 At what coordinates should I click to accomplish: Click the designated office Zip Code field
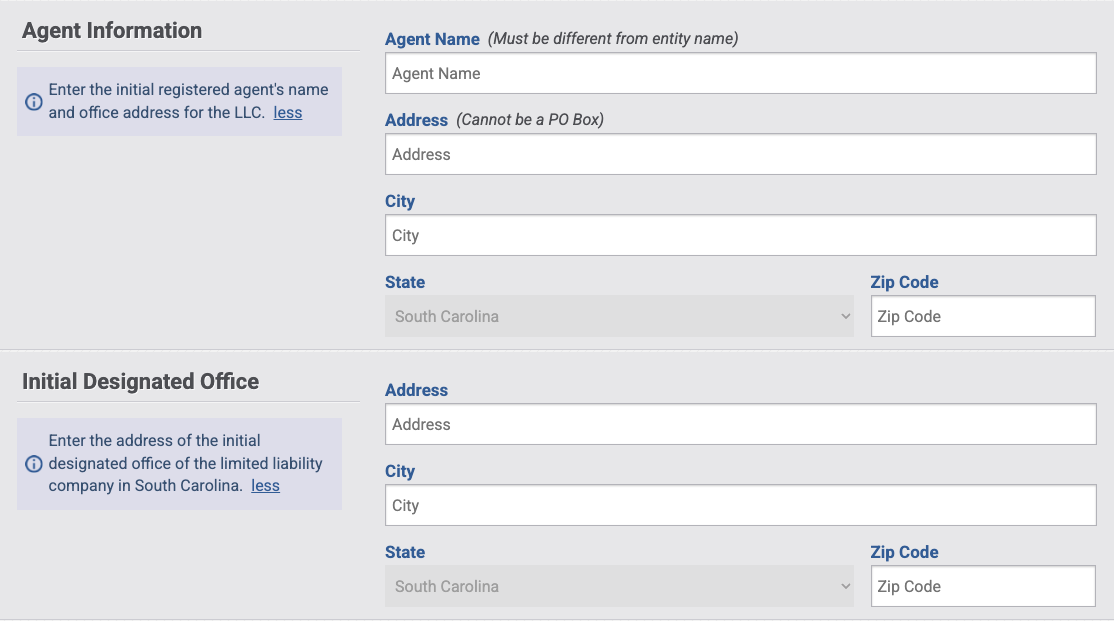(x=983, y=586)
